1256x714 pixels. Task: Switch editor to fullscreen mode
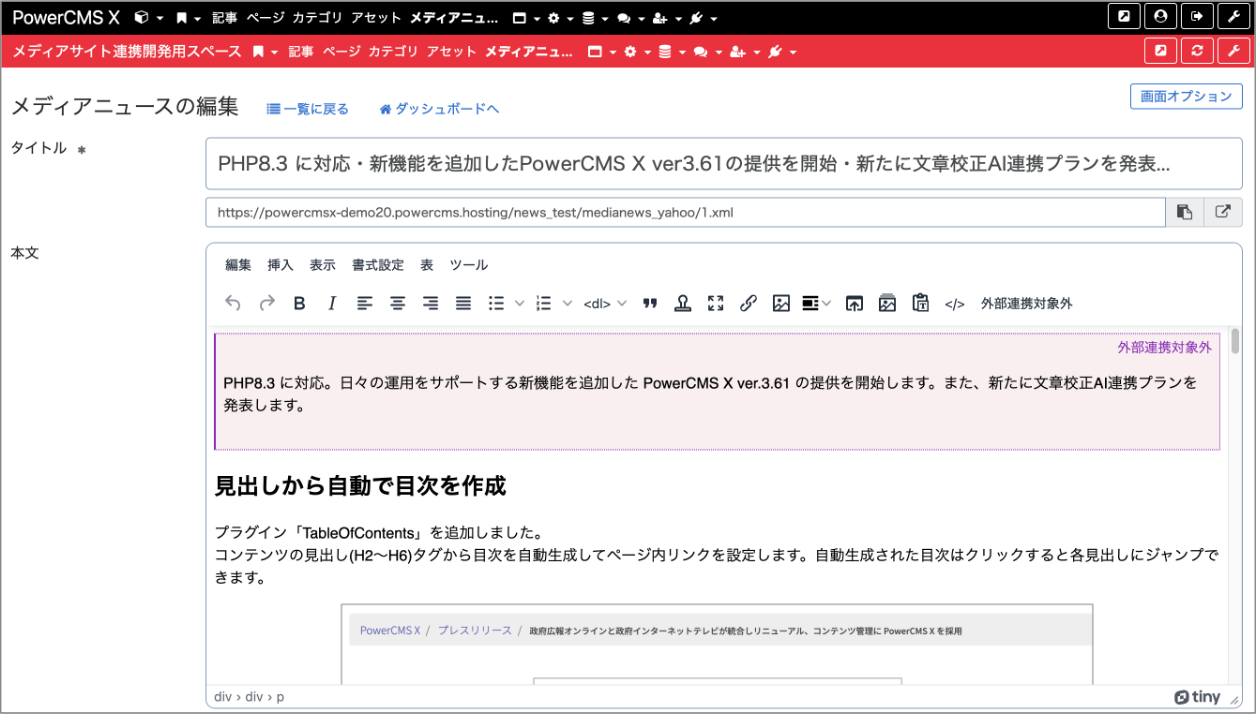(x=715, y=303)
